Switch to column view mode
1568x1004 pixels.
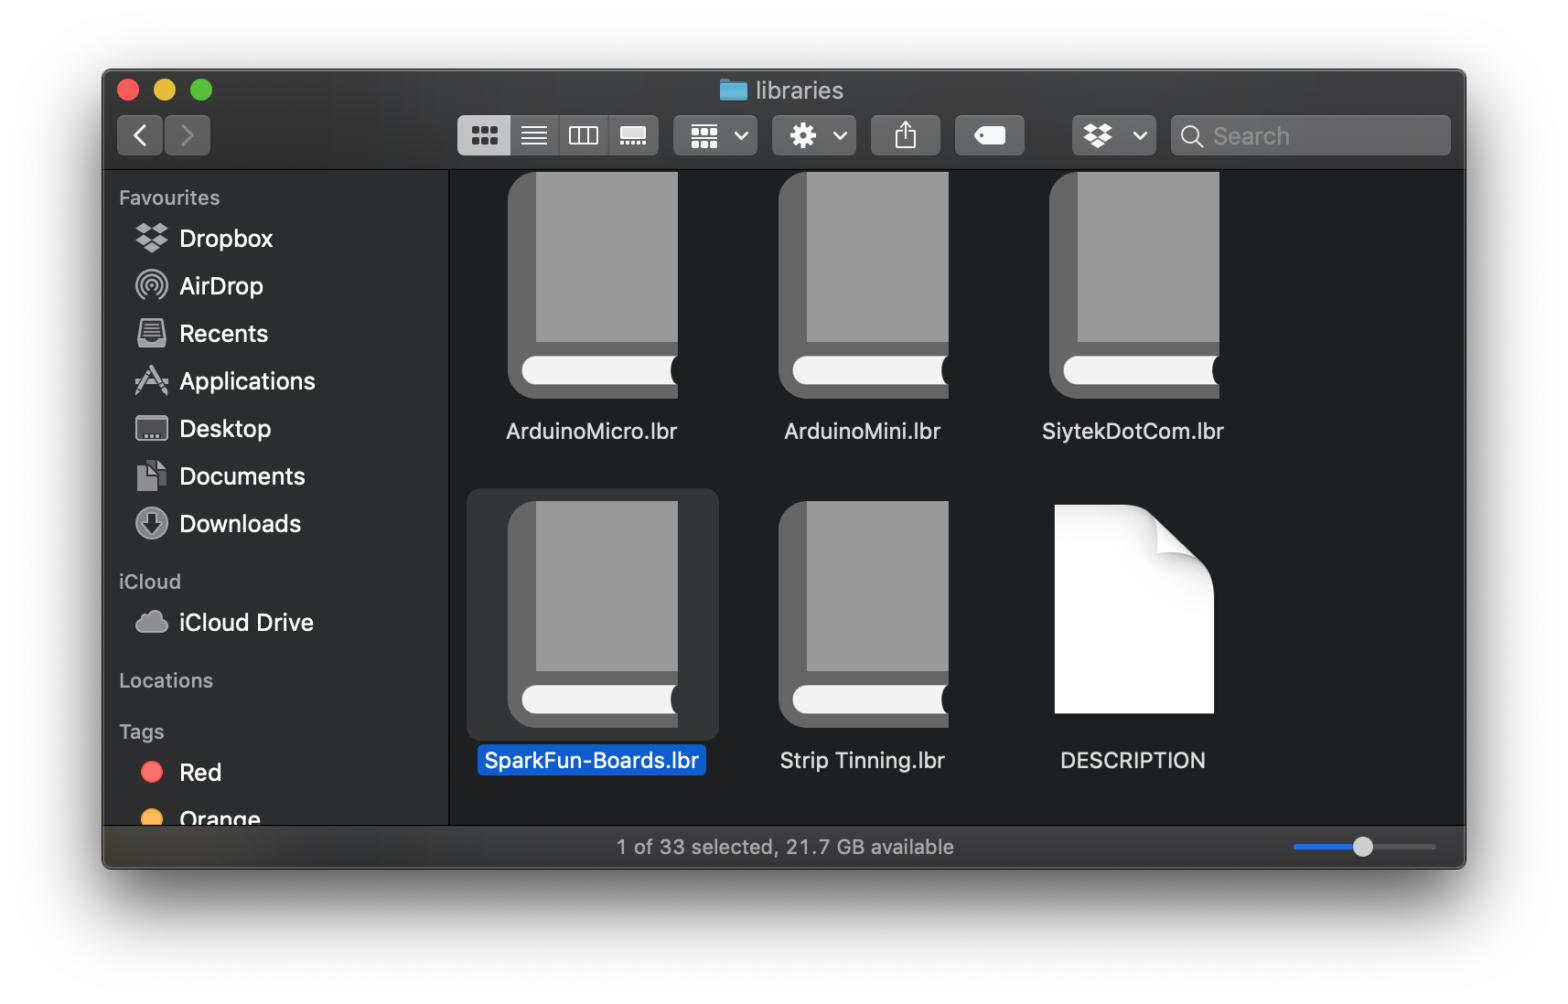tap(583, 136)
